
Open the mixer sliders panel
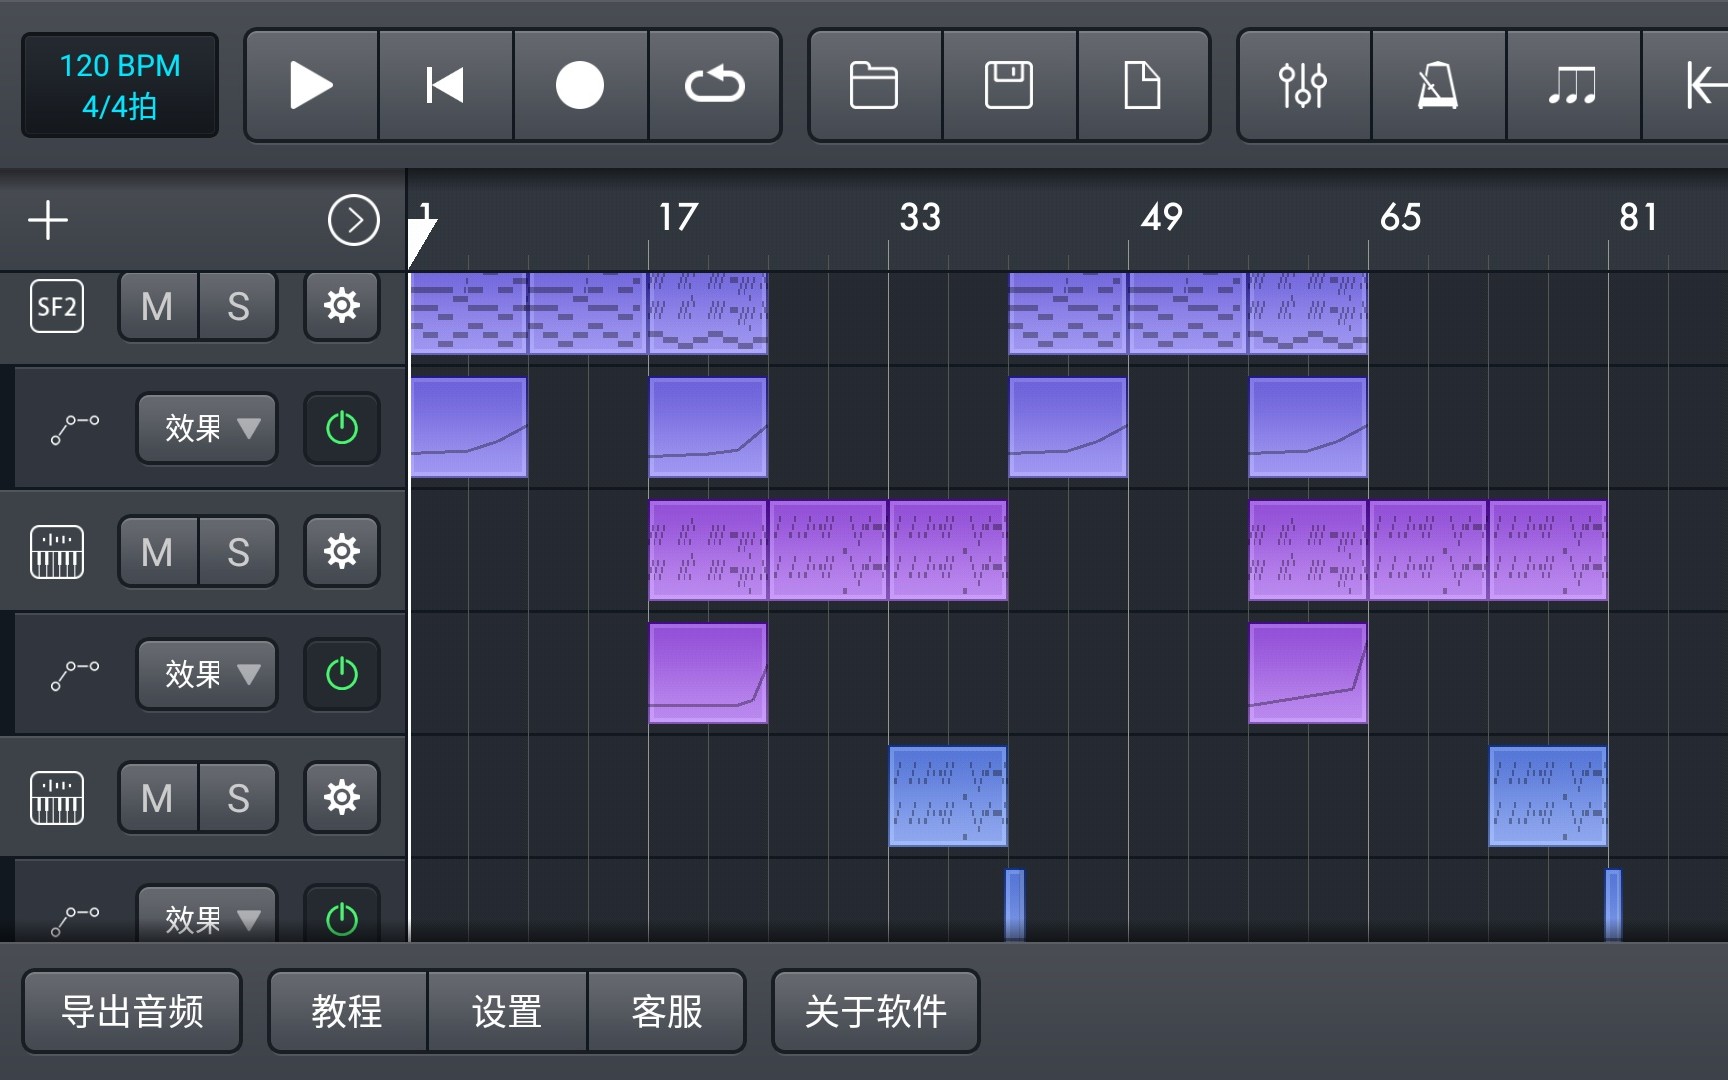(1302, 85)
